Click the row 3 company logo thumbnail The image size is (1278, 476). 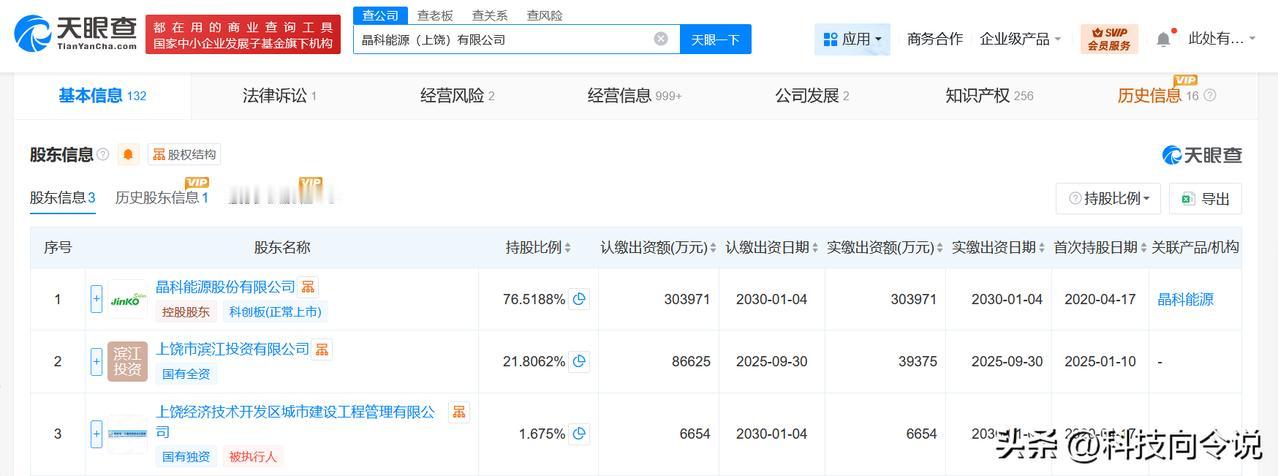127,434
